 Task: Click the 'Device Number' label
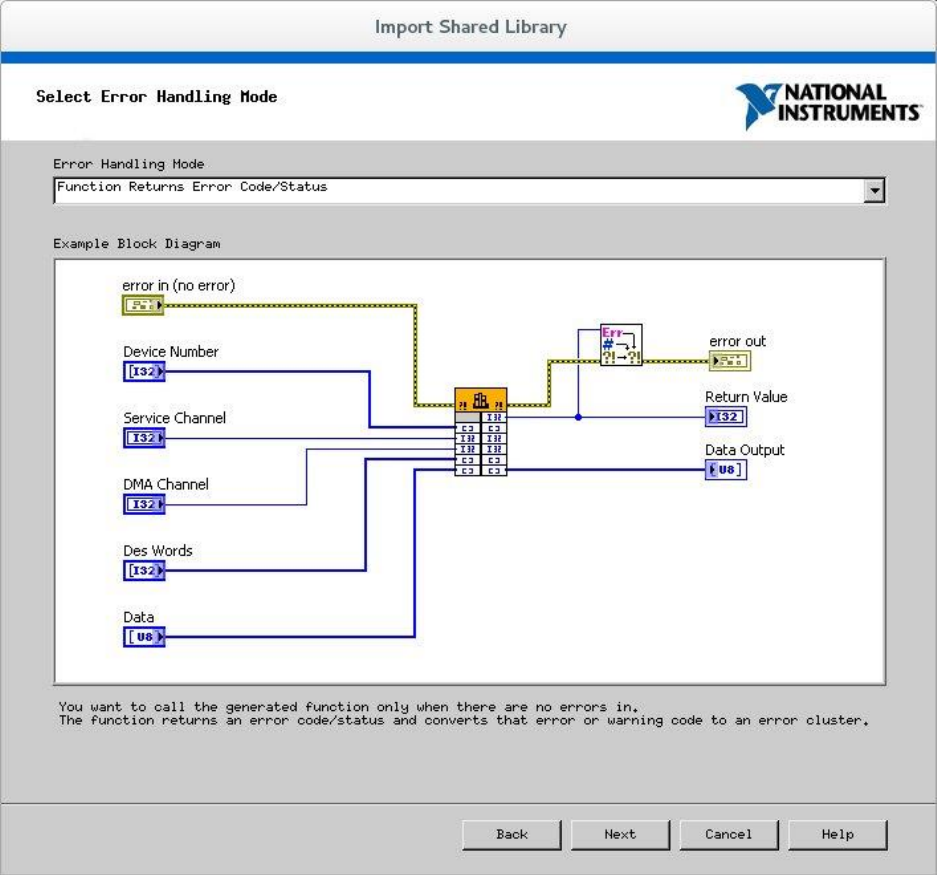[171, 352]
